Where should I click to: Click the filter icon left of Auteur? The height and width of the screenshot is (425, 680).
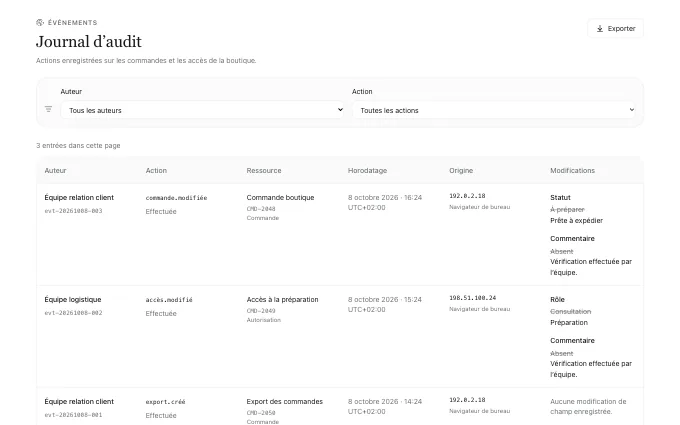(x=49, y=109)
